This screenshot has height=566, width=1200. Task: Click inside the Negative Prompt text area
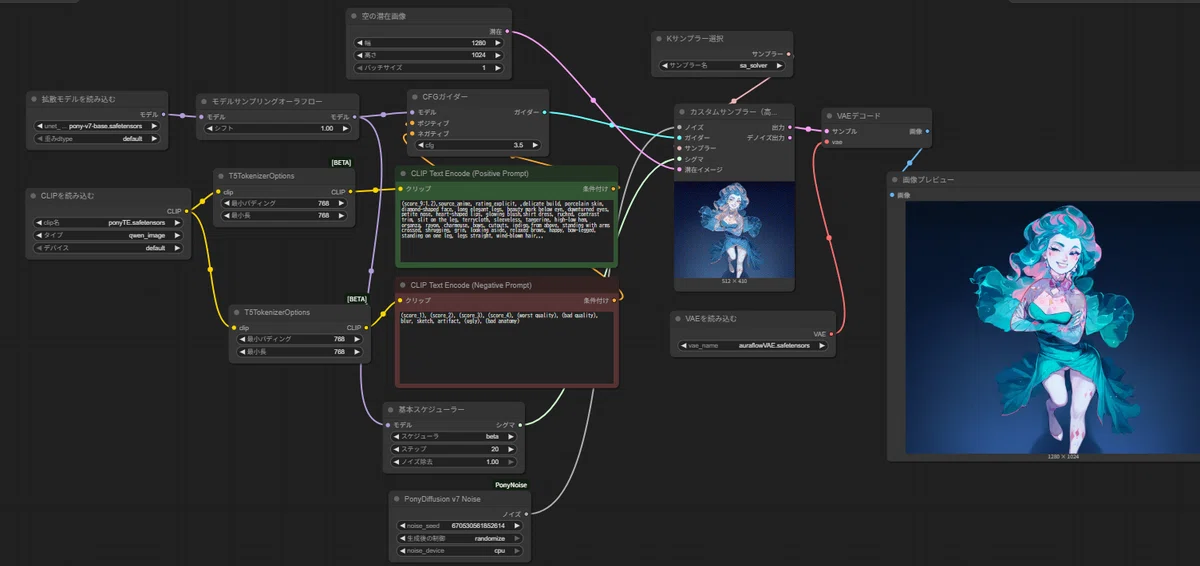point(507,345)
